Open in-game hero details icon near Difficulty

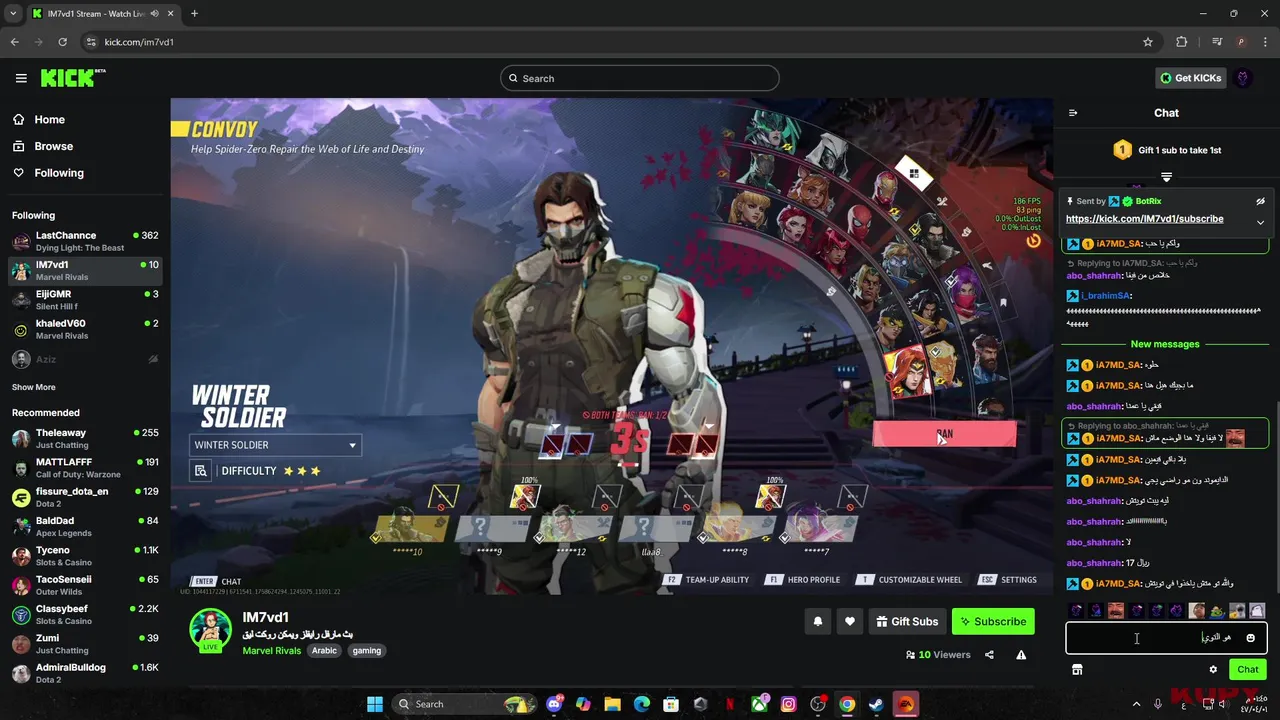[201, 471]
